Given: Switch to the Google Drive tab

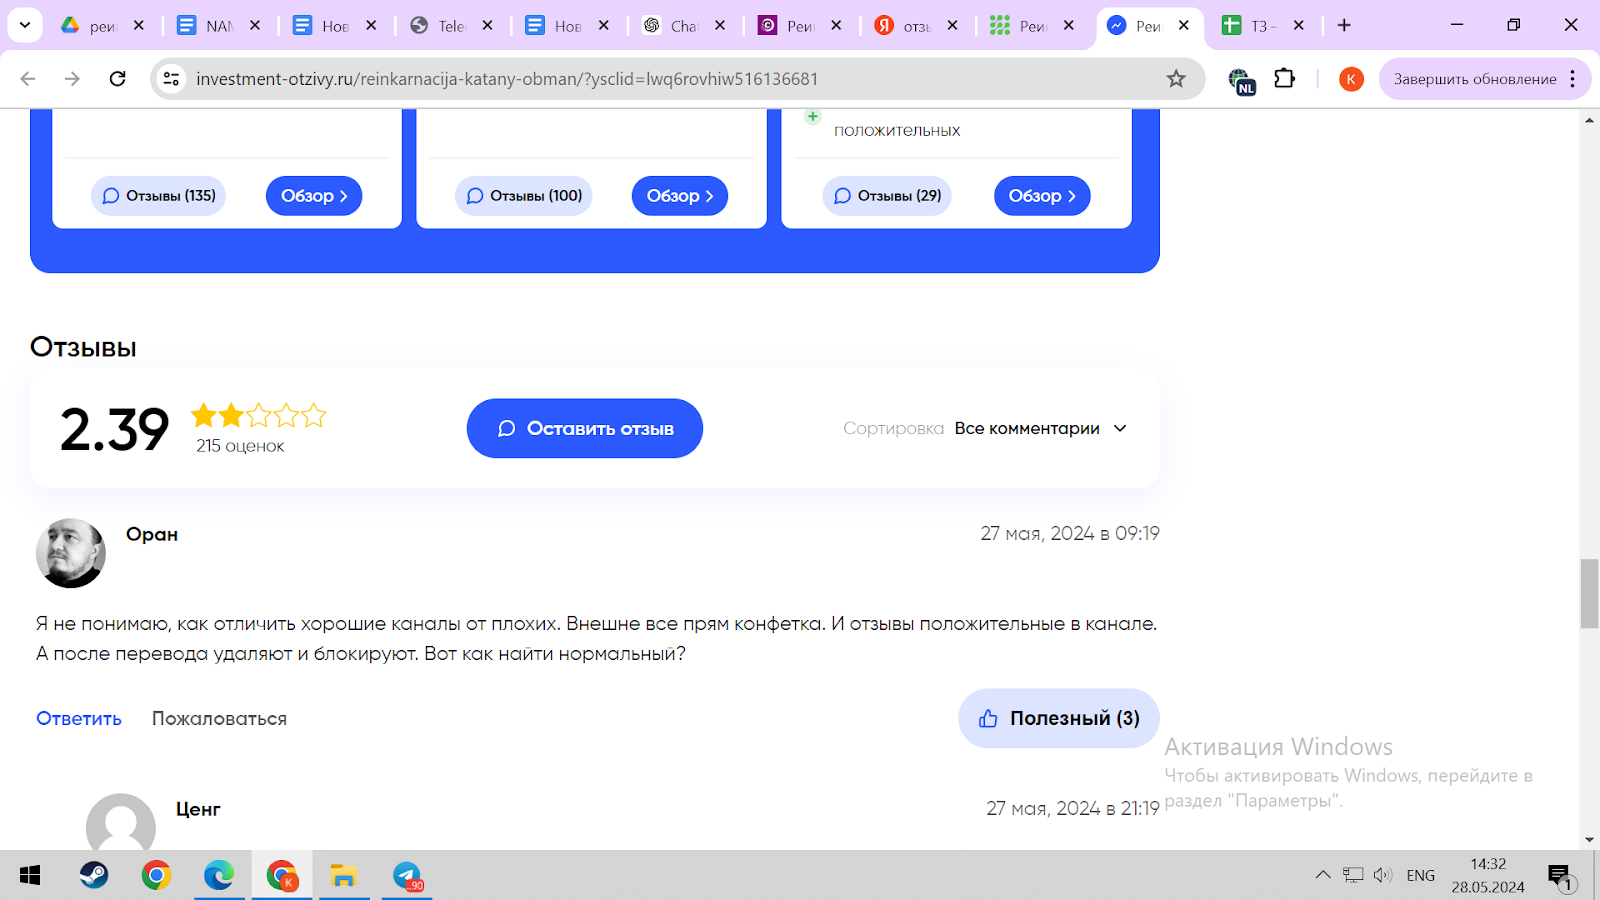Looking at the screenshot, I should (88, 26).
